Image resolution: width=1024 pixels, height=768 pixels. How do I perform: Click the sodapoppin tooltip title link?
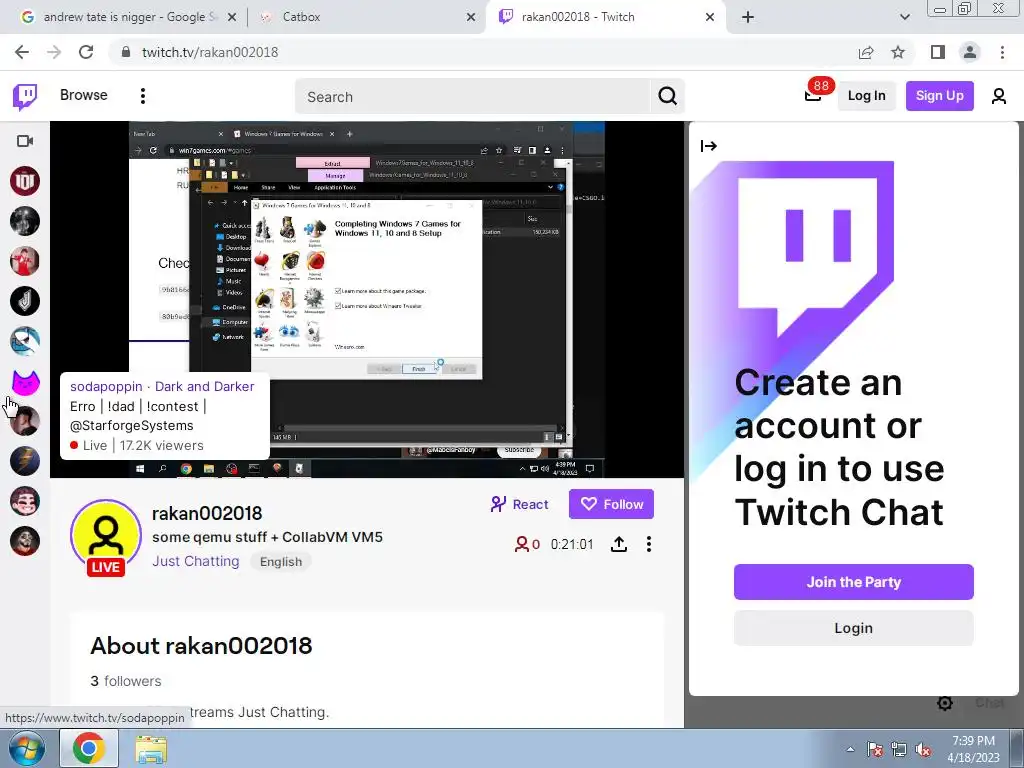click(x=162, y=387)
